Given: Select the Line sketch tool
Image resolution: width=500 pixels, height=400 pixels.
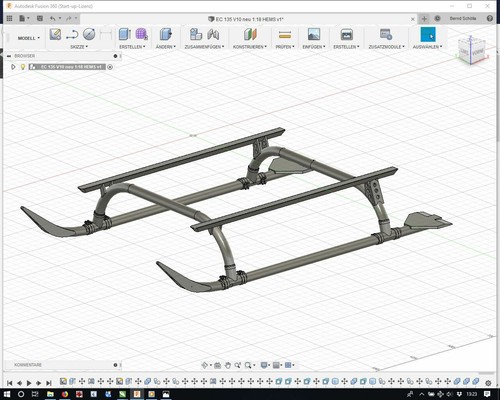Looking at the screenshot, I should (x=72, y=34).
